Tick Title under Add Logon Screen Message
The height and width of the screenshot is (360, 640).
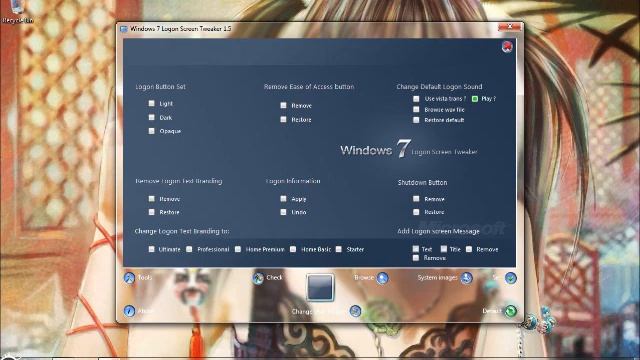(444, 249)
